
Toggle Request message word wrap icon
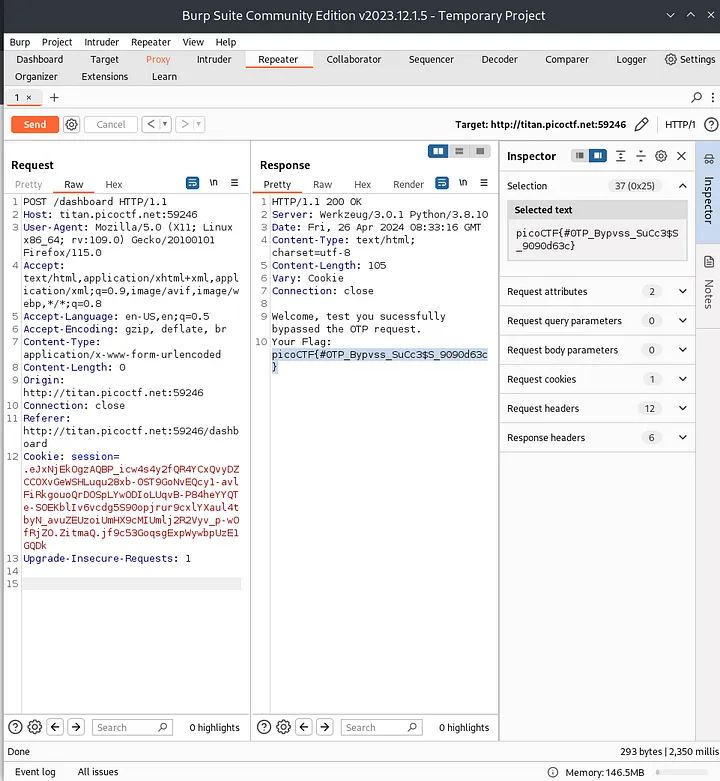pyautogui.click(x=192, y=183)
